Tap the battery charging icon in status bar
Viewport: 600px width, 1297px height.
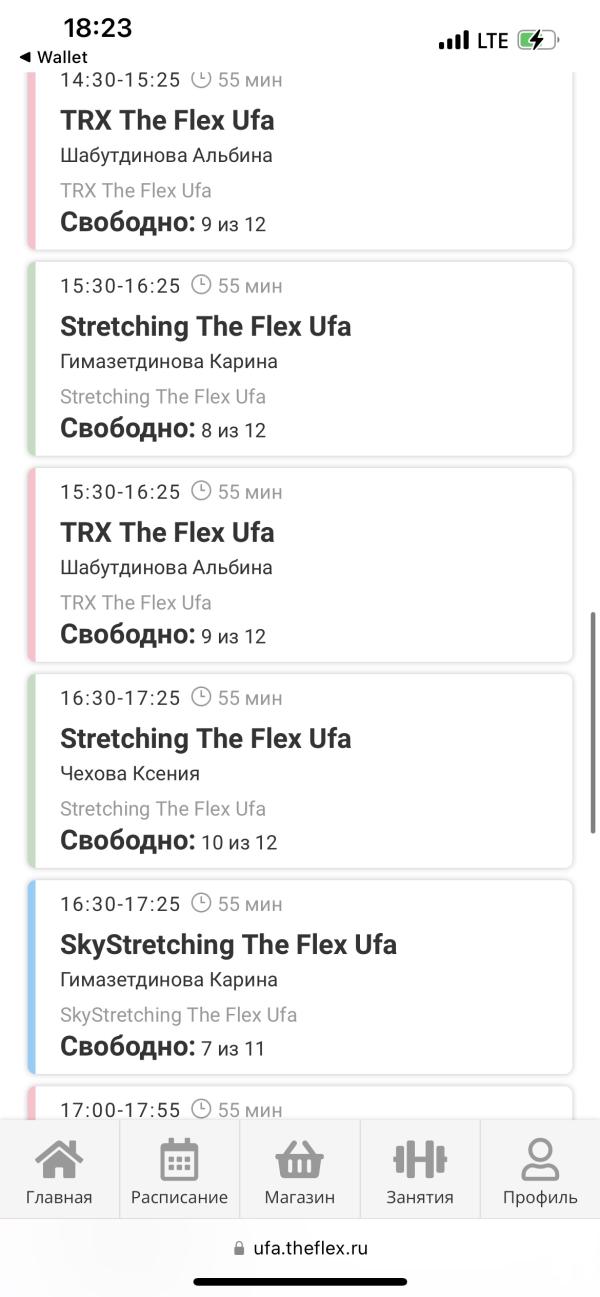pos(539,40)
